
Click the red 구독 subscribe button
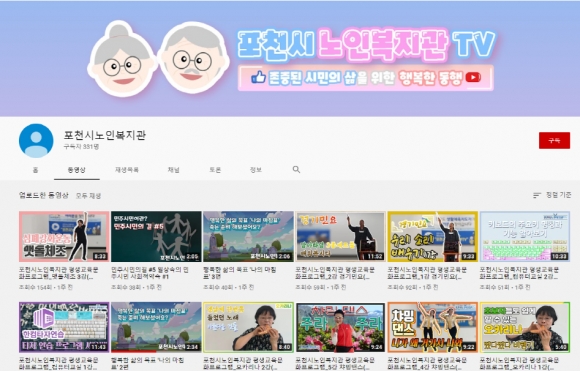tap(554, 141)
